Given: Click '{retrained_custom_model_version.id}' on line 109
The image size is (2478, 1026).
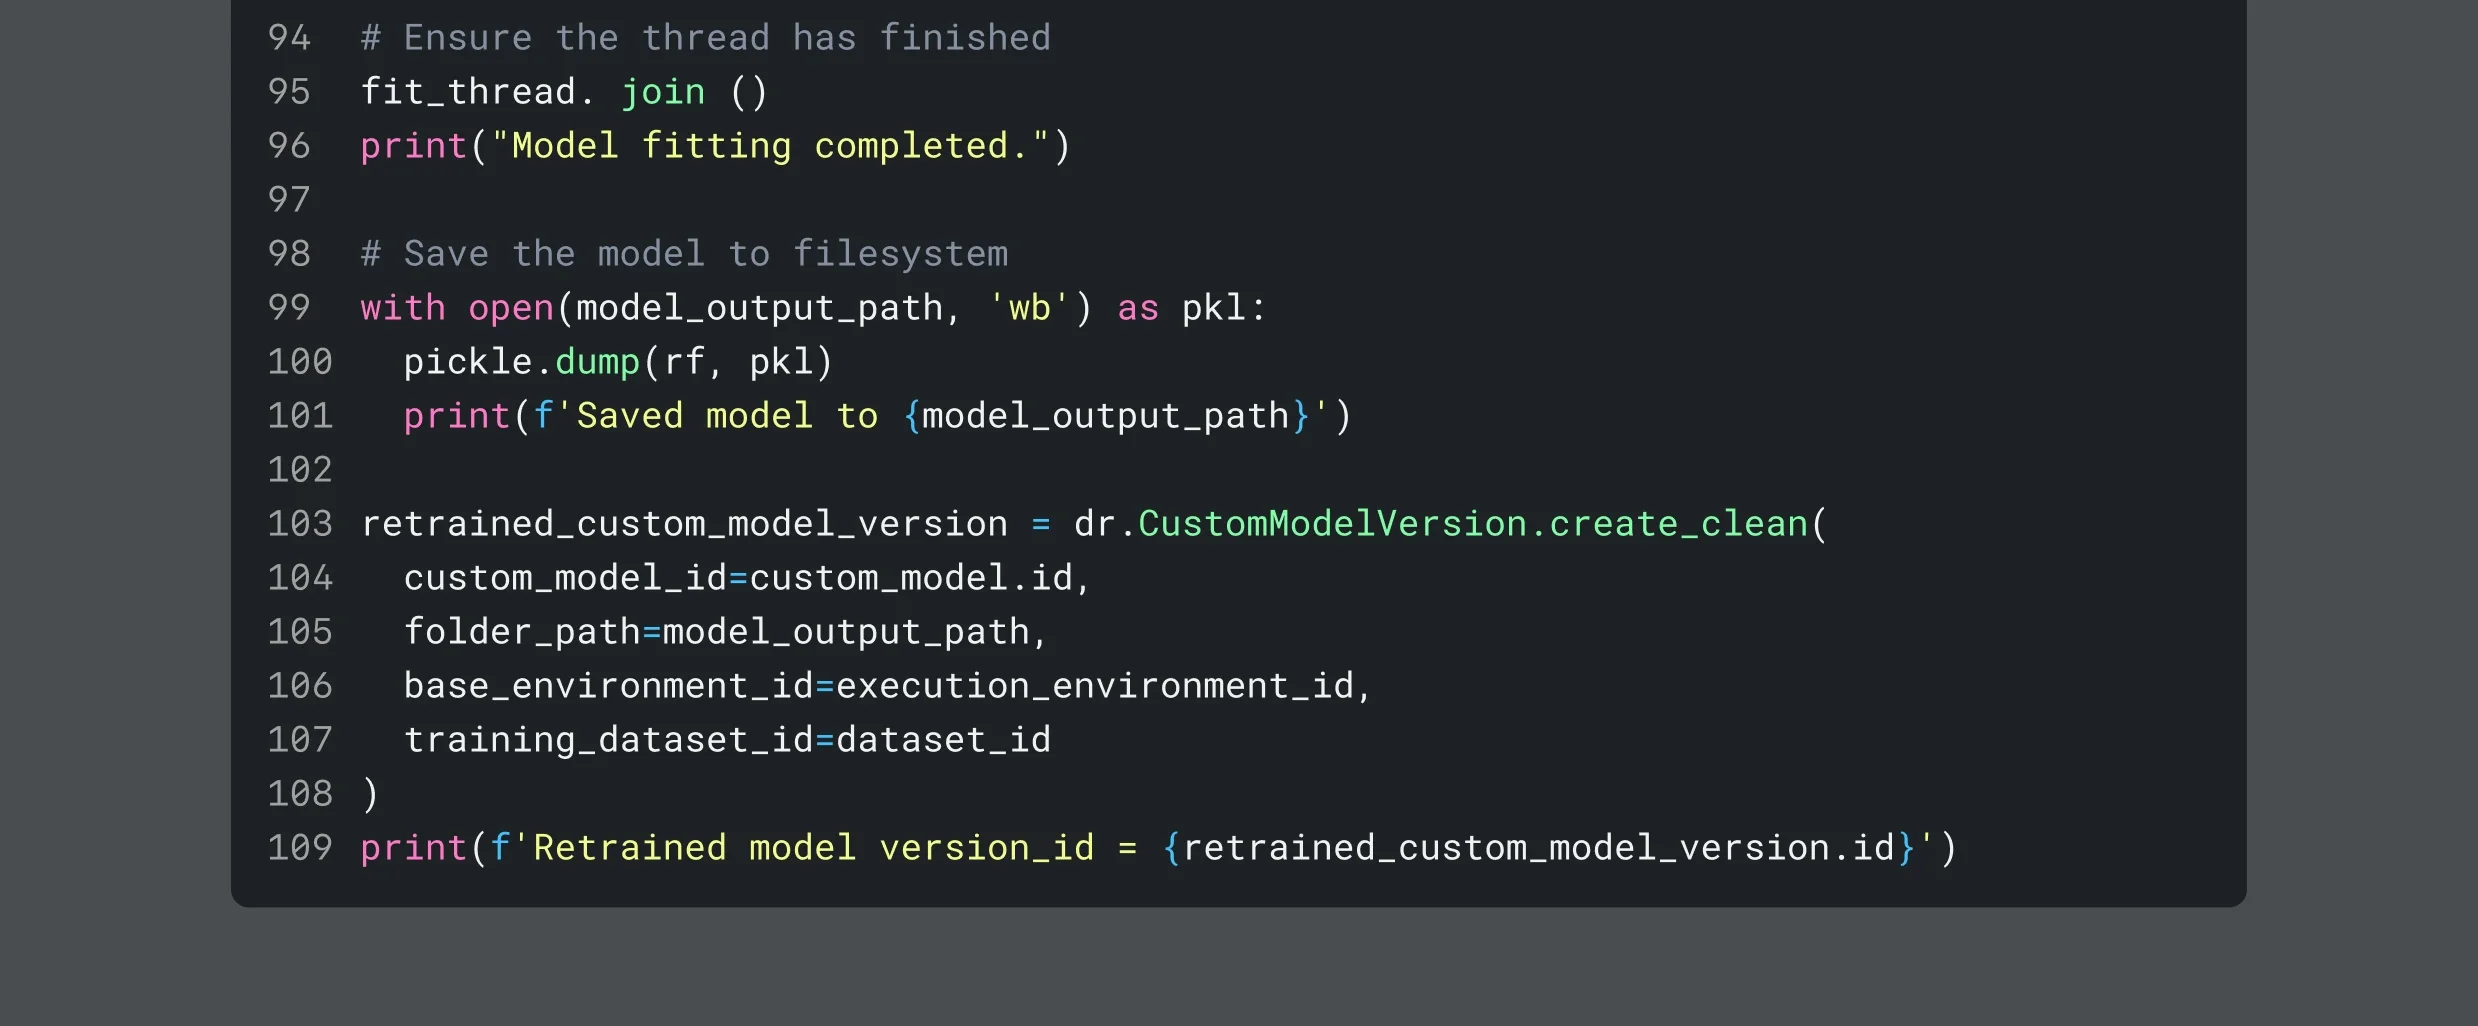Looking at the screenshot, I should tap(1539, 848).
